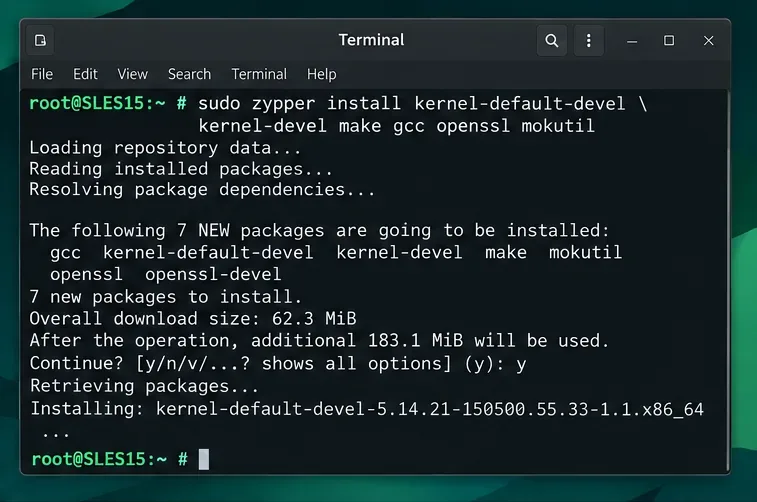Open the File menu
Screen dimensions: 757x502
point(42,74)
